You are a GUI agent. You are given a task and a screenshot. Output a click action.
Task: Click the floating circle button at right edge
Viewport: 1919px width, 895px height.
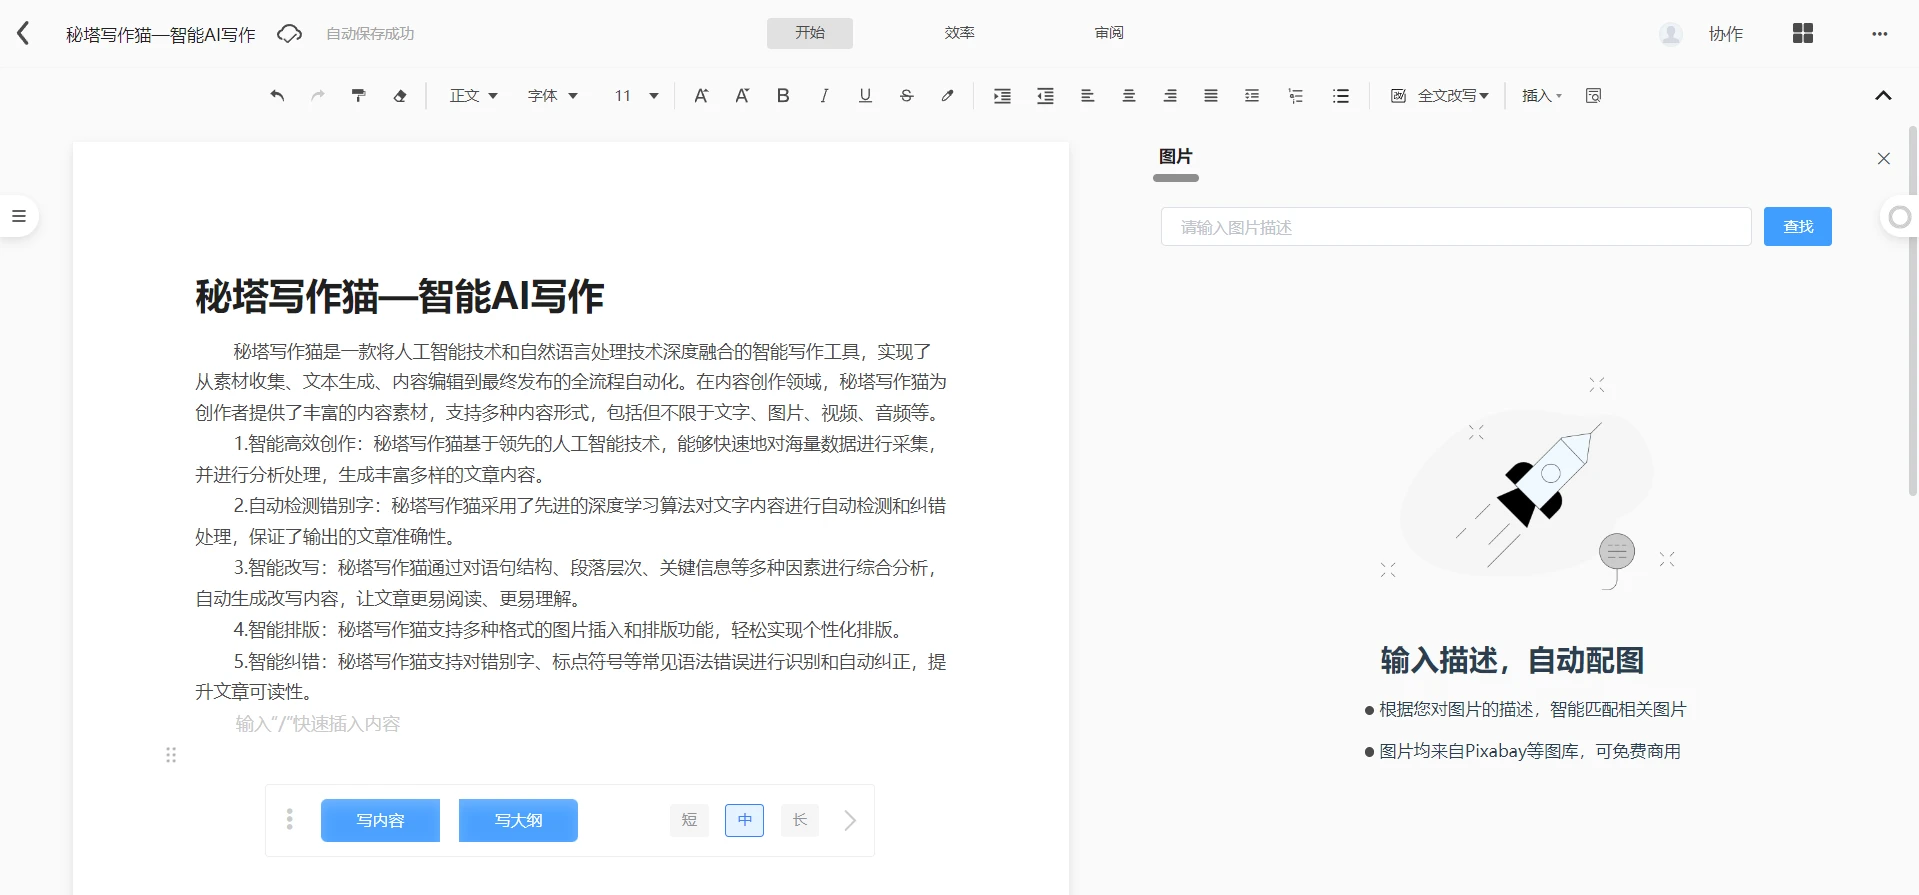(1899, 217)
